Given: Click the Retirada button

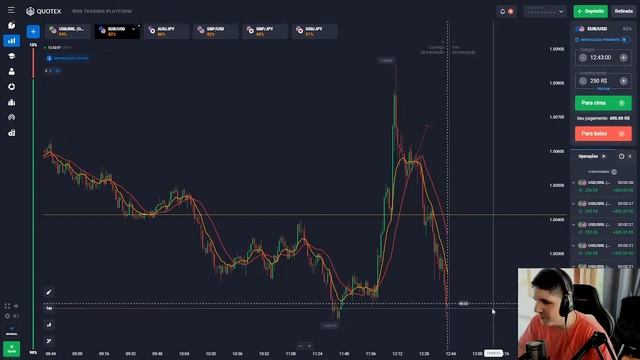Looking at the screenshot, I should (x=623, y=11).
